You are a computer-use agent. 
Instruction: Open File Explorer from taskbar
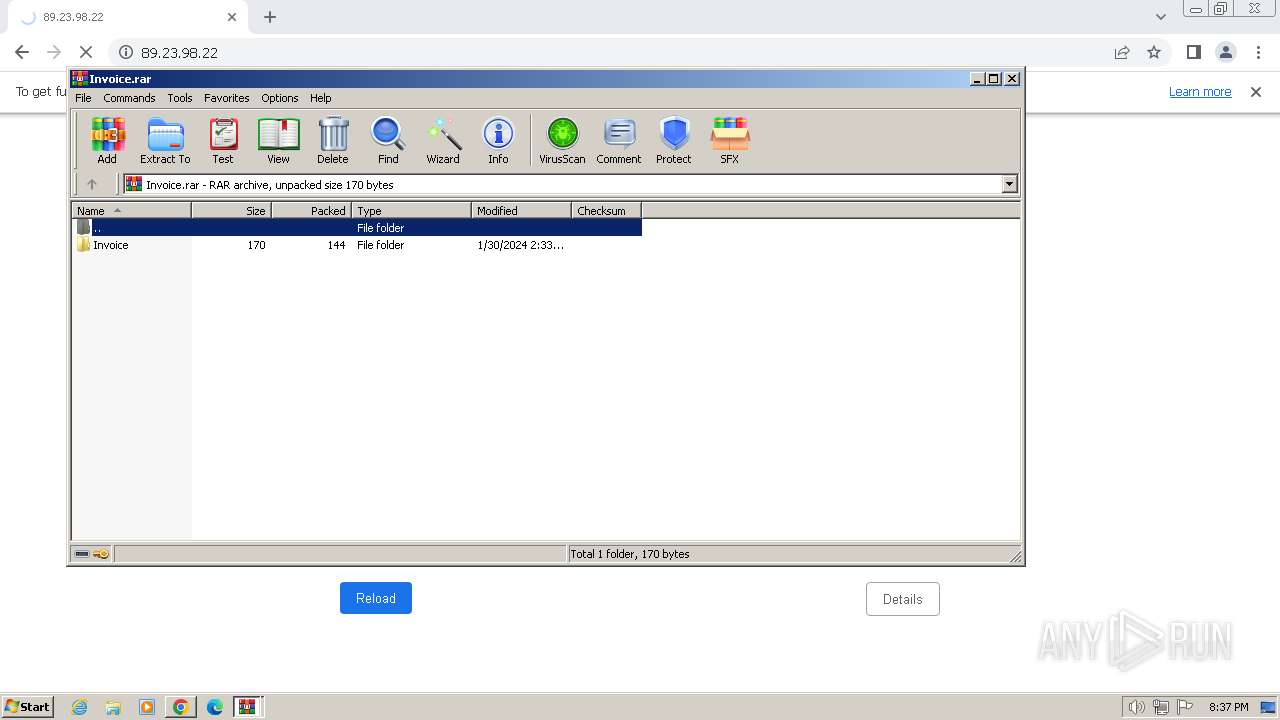pyautogui.click(x=113, y=707)
